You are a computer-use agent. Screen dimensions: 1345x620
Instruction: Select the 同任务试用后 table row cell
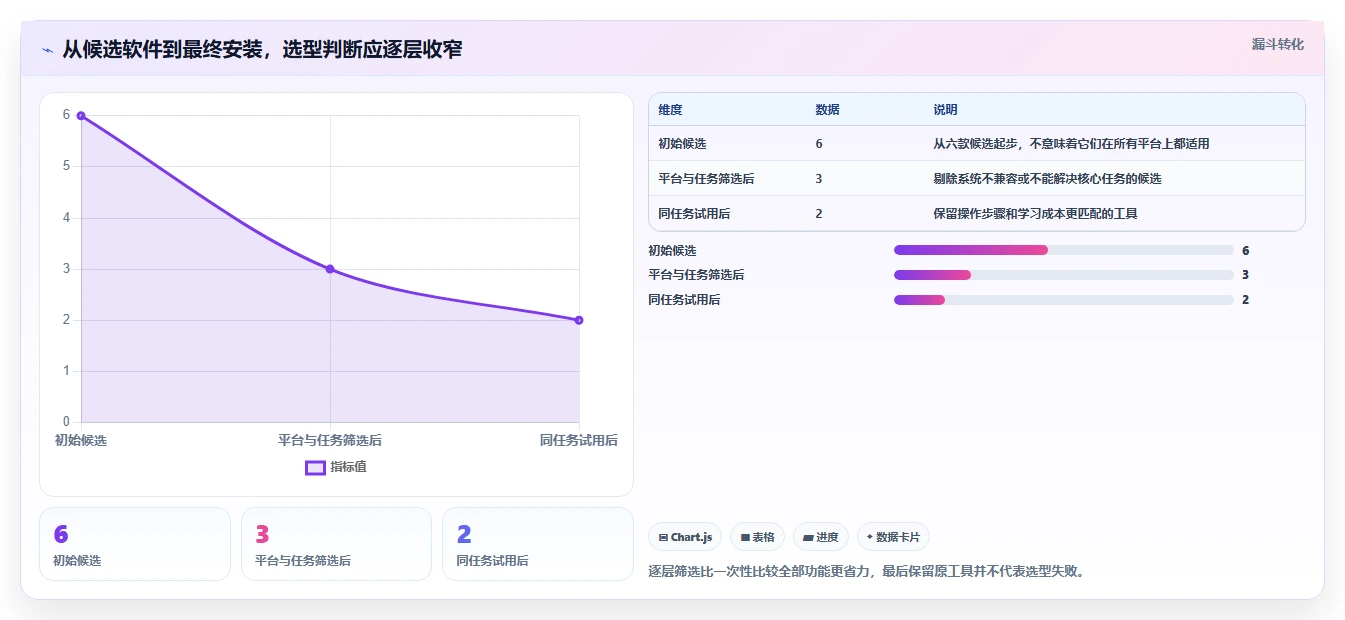pyautogui.click(x=694, y=214)
